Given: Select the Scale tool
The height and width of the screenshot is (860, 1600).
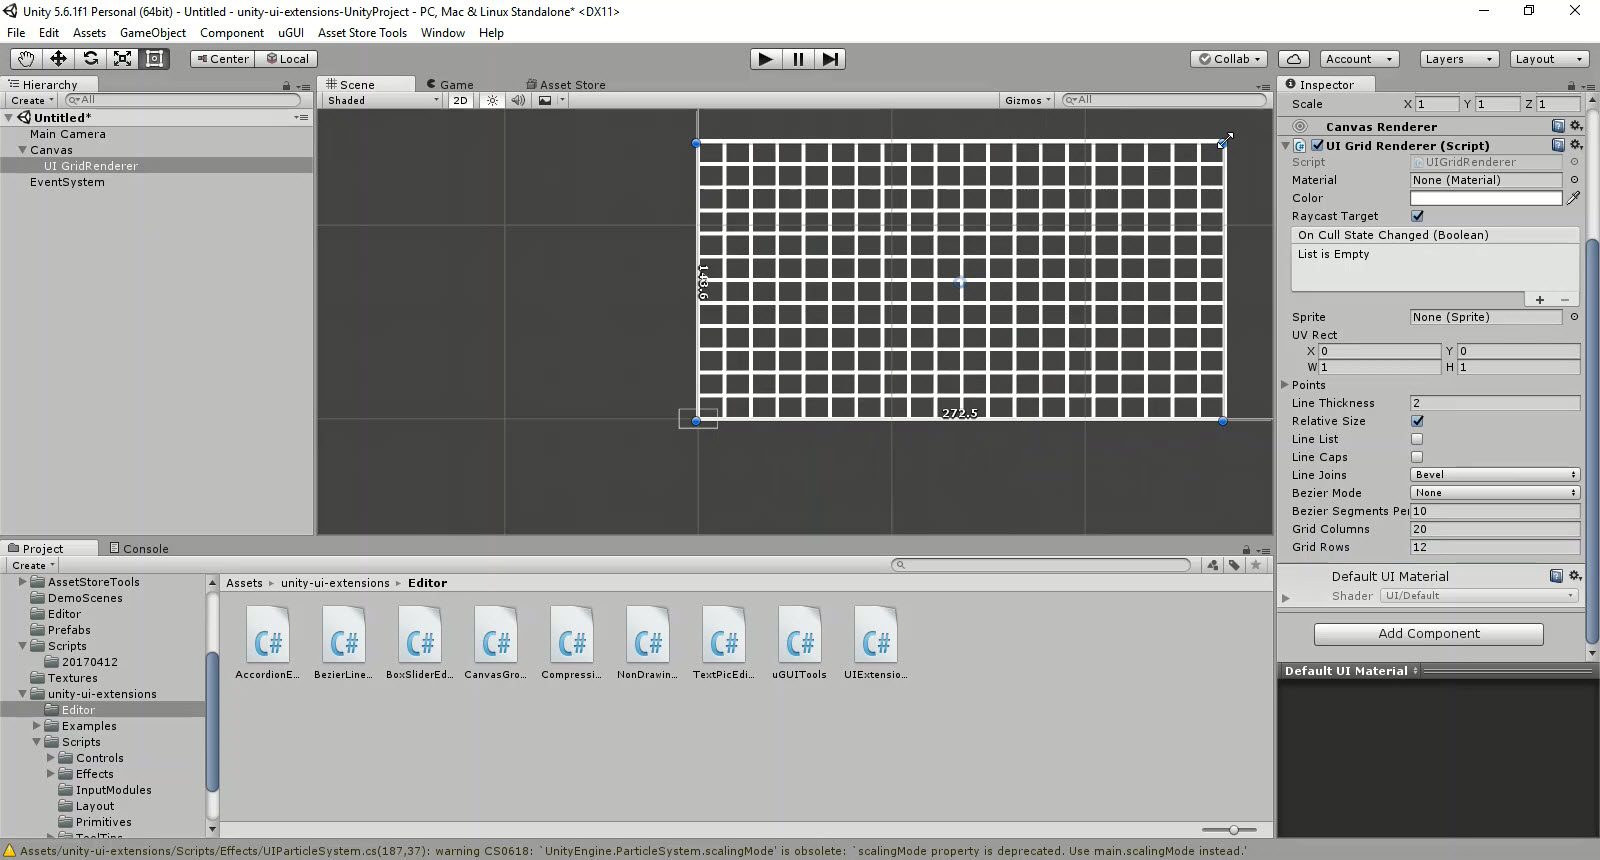Looking at the screenshot, I should [x=122, y=59].
